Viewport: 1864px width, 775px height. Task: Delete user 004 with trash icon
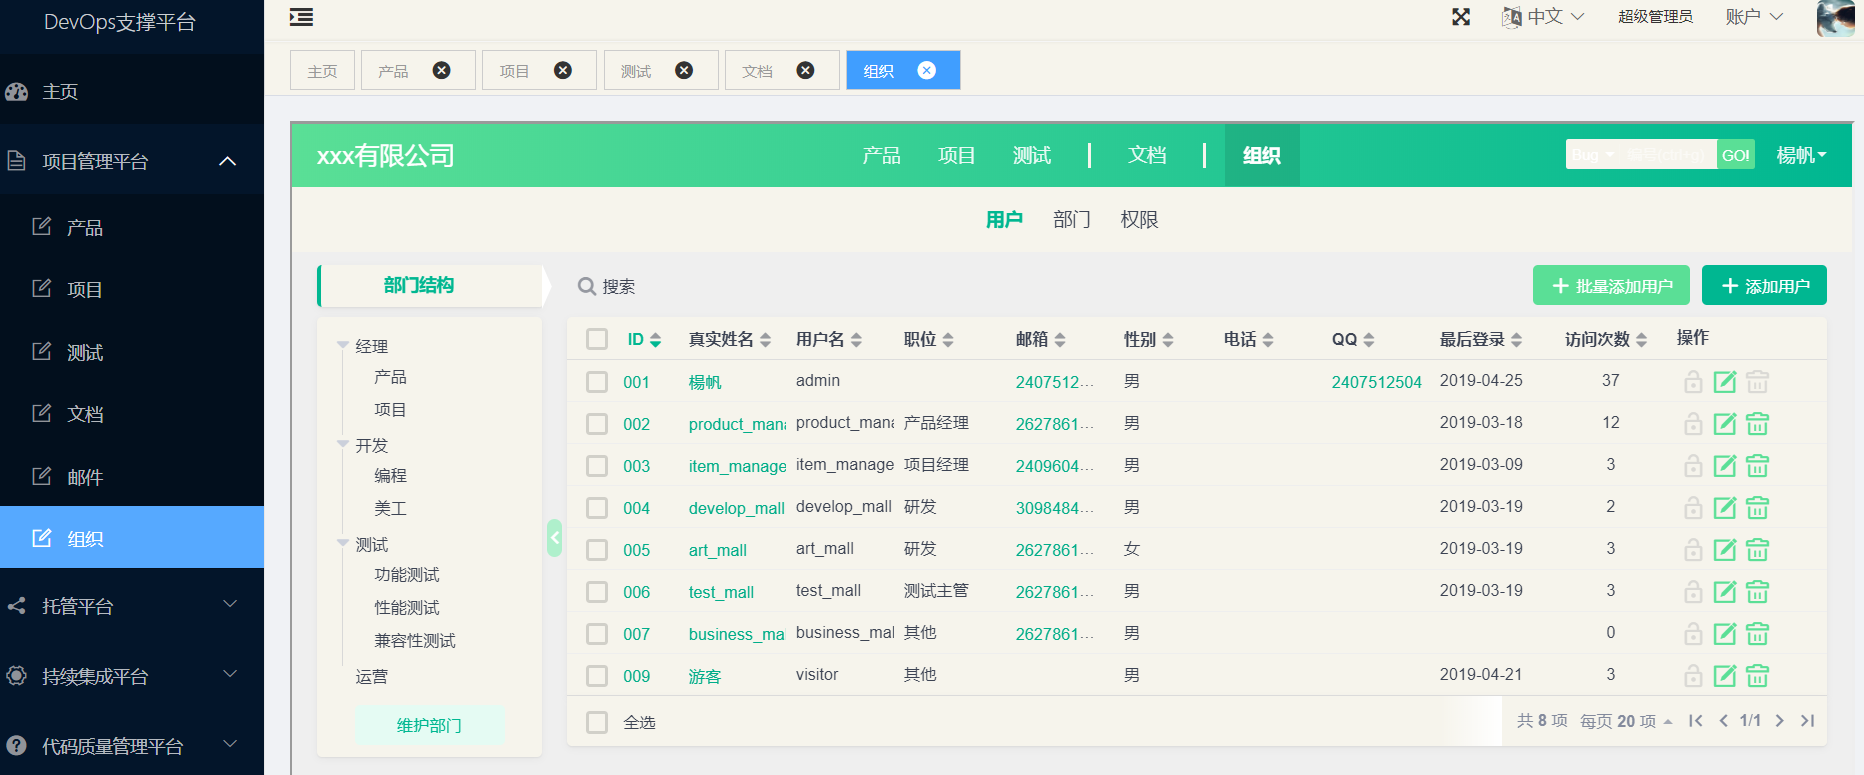pos(1757,508)
